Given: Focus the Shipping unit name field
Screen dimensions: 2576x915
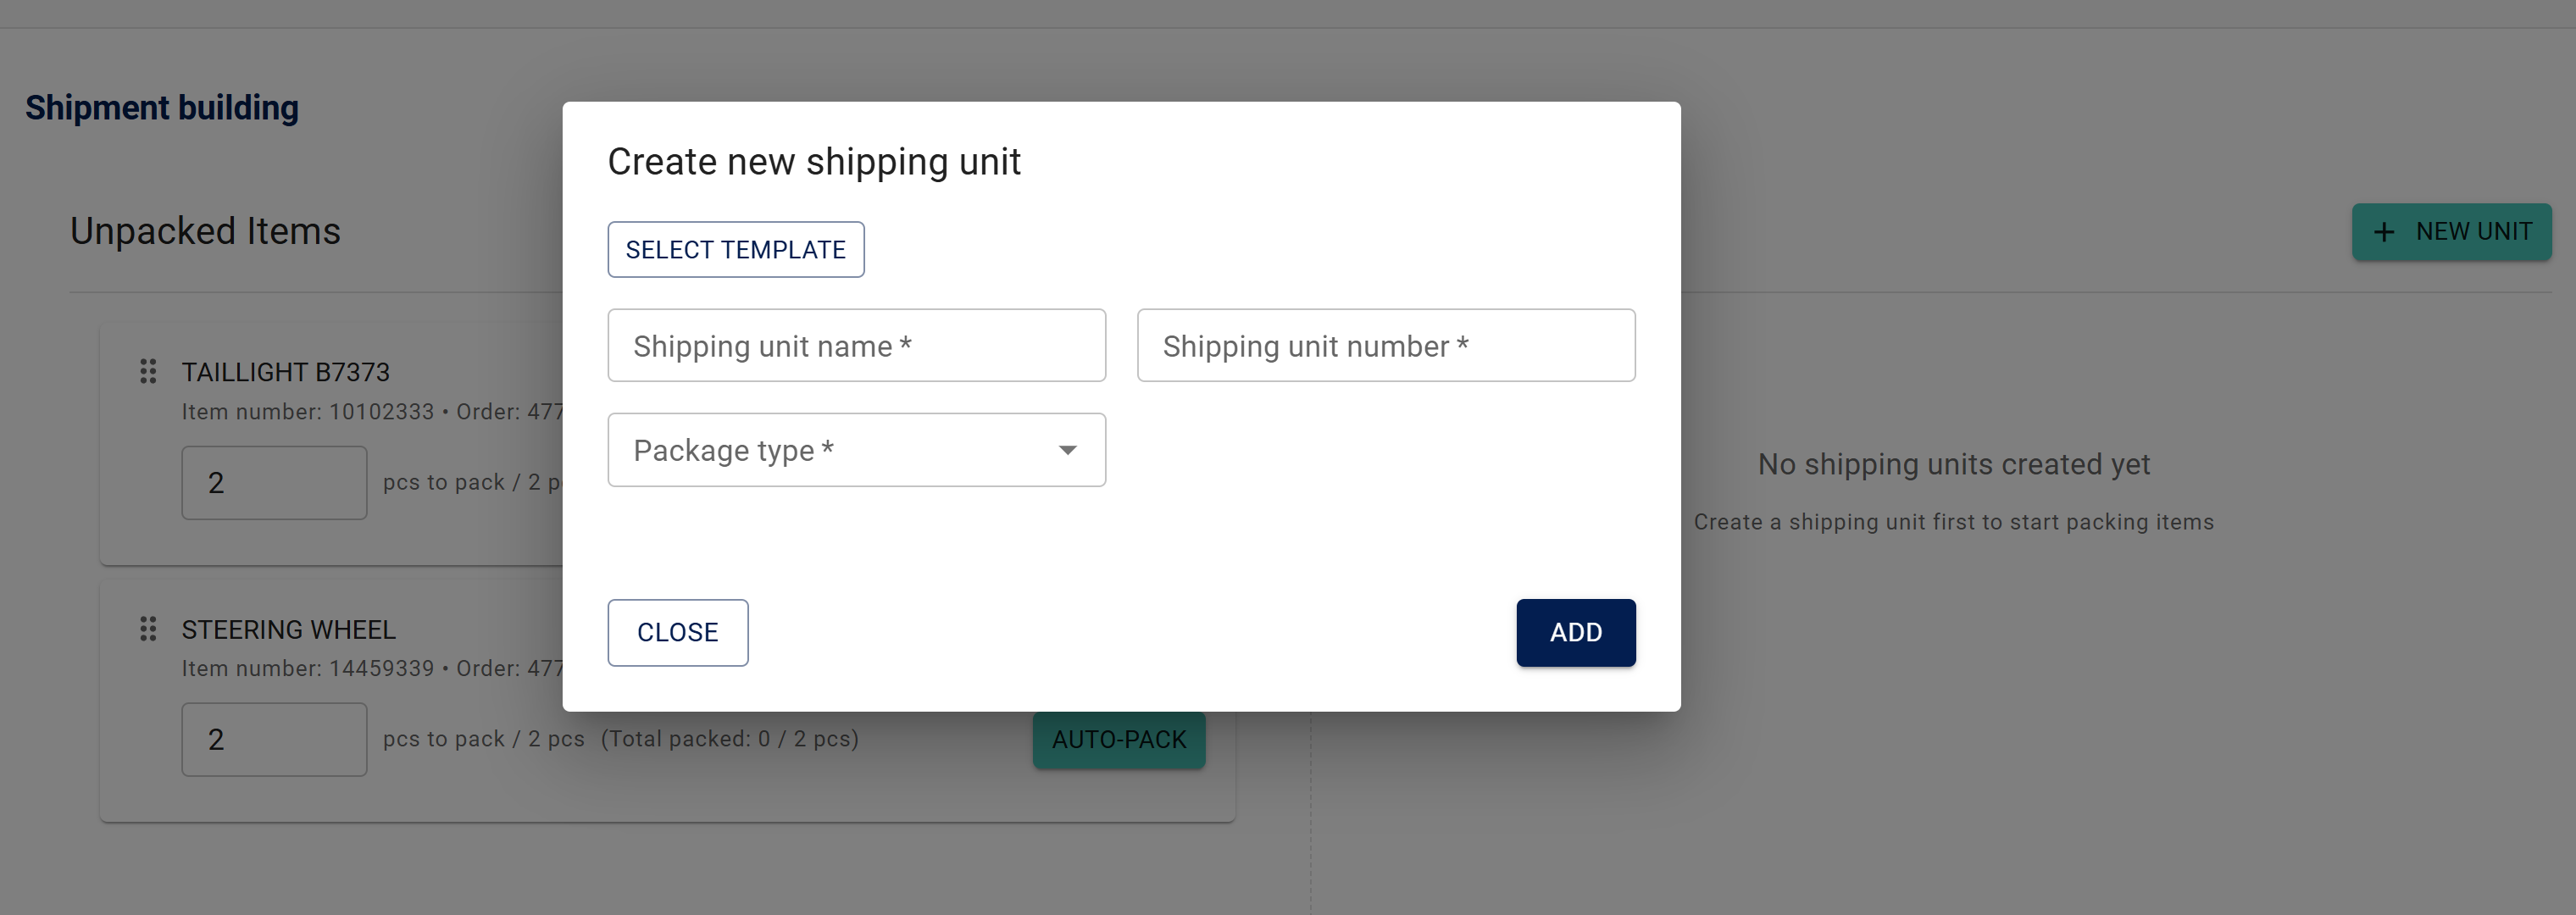Looking at the screenshot, I should (x=856, y=346).
